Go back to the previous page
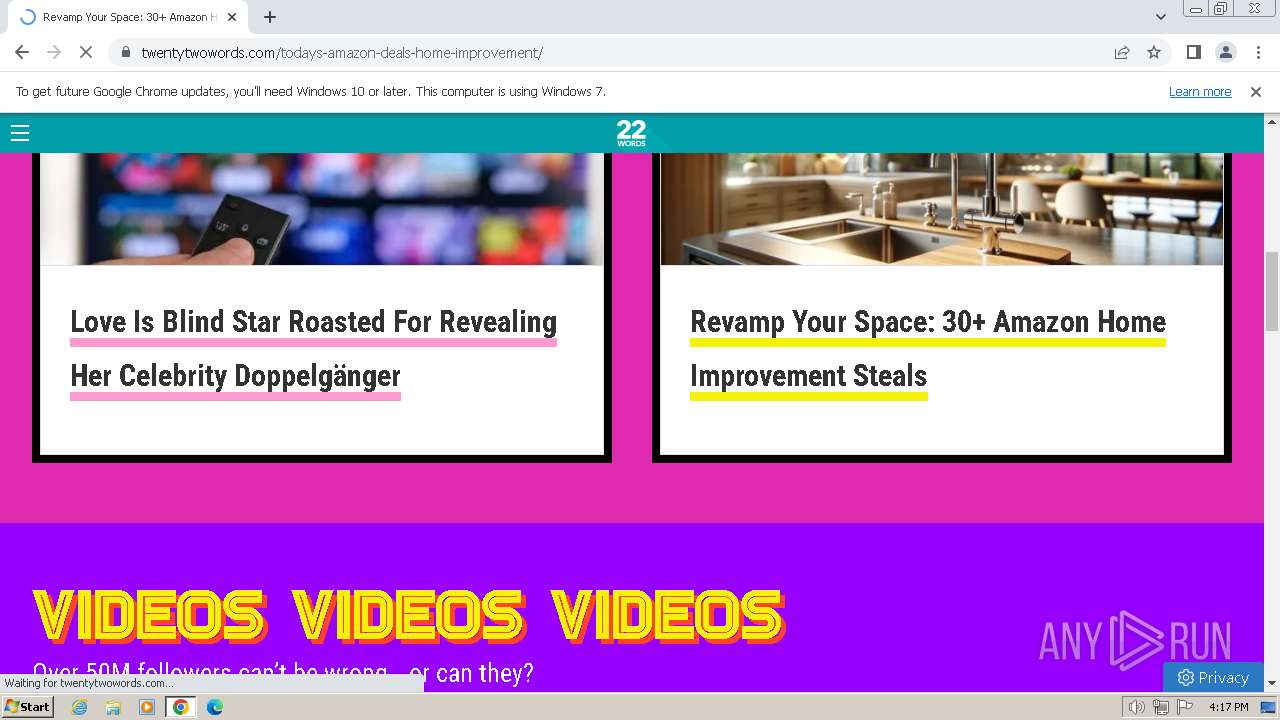This screenshot has width=1280, height=720. coord(22,53)
